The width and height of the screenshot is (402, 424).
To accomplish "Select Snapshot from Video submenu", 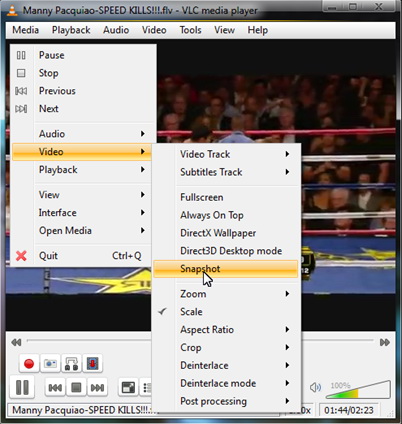I will point(225,269).
